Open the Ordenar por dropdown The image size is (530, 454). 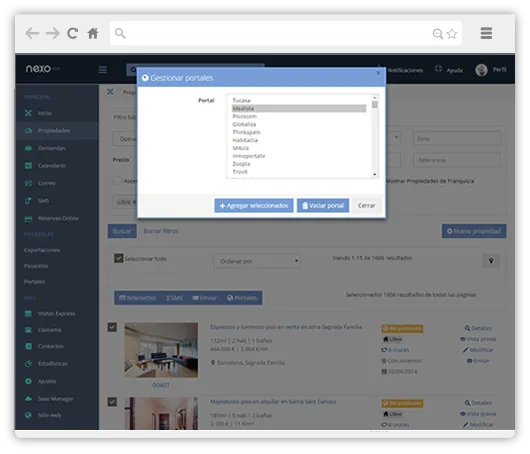tap(257, 261)
